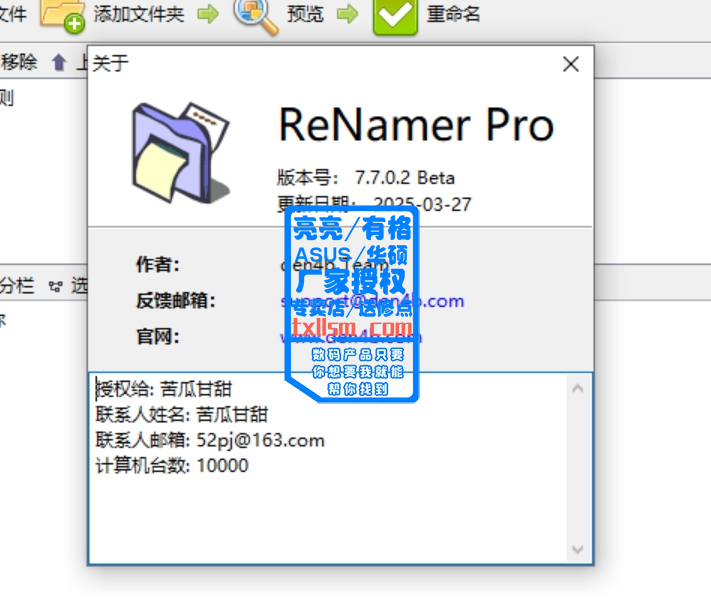The width and height of the screenshot is (711, 609).
Task: Click the text 授权给: 苦瓜甘甜
Action: click(x=164, y=389)
